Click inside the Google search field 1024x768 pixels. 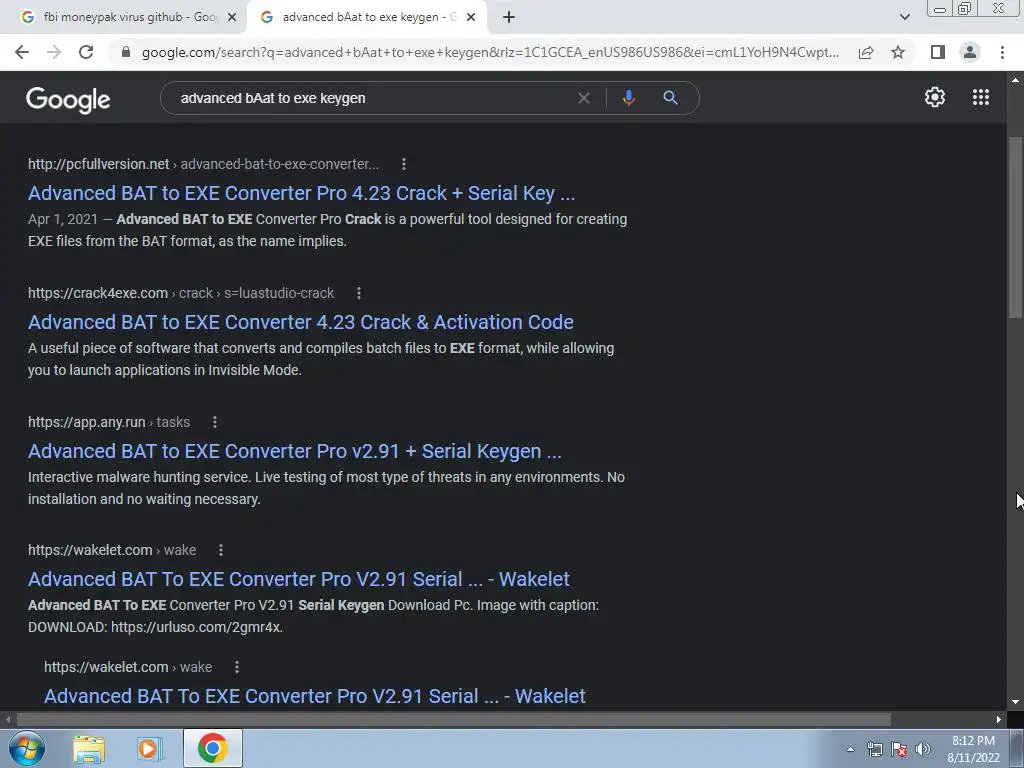pyautogui.click(x=372, y=98)
